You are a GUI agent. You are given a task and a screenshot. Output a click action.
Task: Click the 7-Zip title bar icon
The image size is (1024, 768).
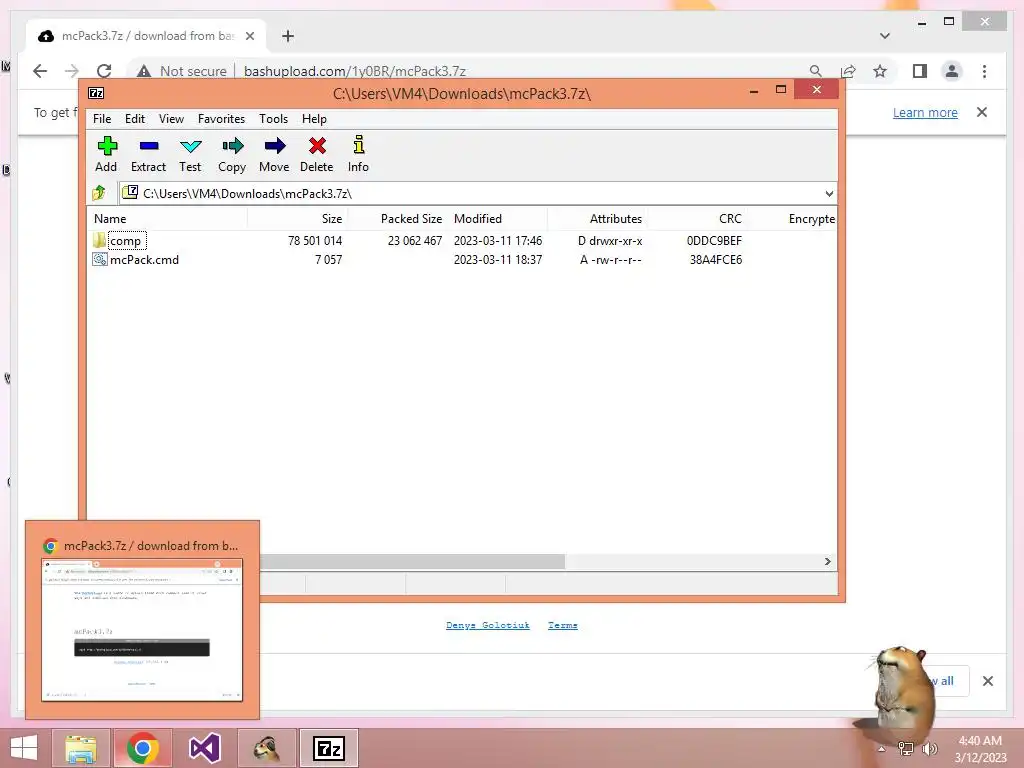pyautogui.click(x=96, y=93)
